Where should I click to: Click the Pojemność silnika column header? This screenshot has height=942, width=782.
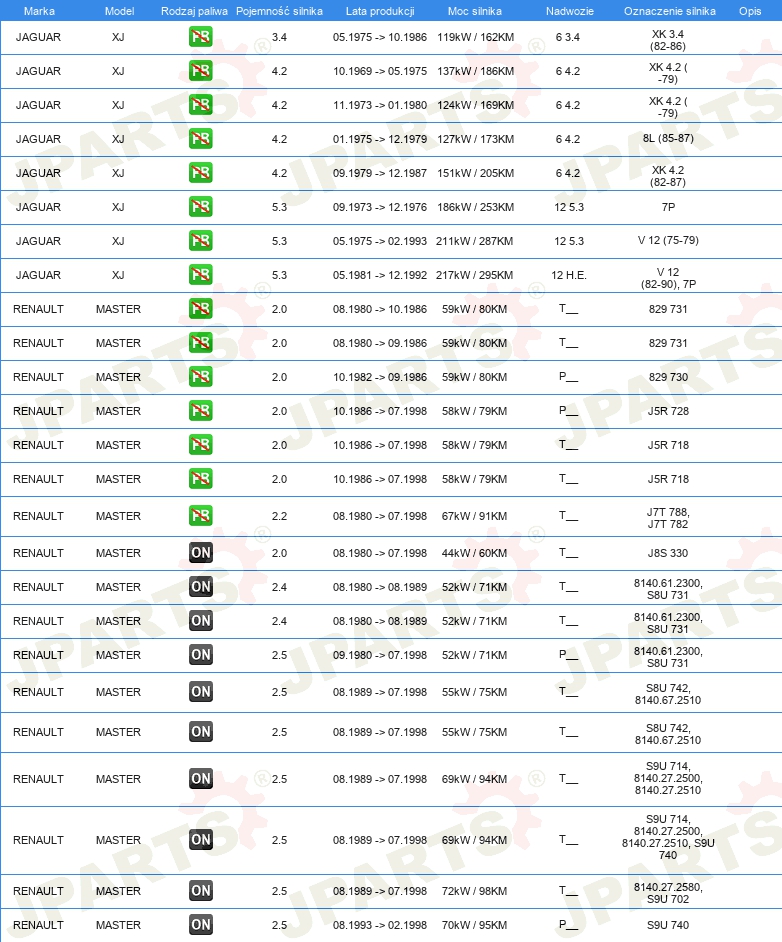click(x=279, y=11)
